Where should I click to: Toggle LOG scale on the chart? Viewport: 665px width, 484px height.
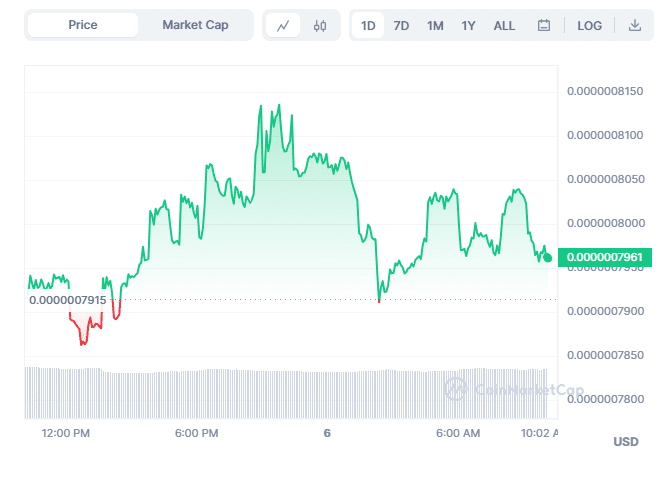click(590, 26)
